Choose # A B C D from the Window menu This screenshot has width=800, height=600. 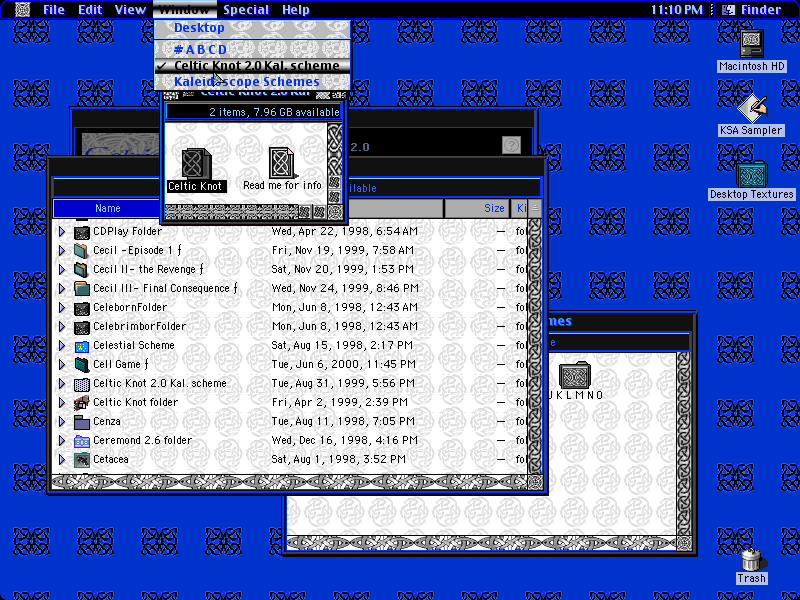[x=252, y=49]
